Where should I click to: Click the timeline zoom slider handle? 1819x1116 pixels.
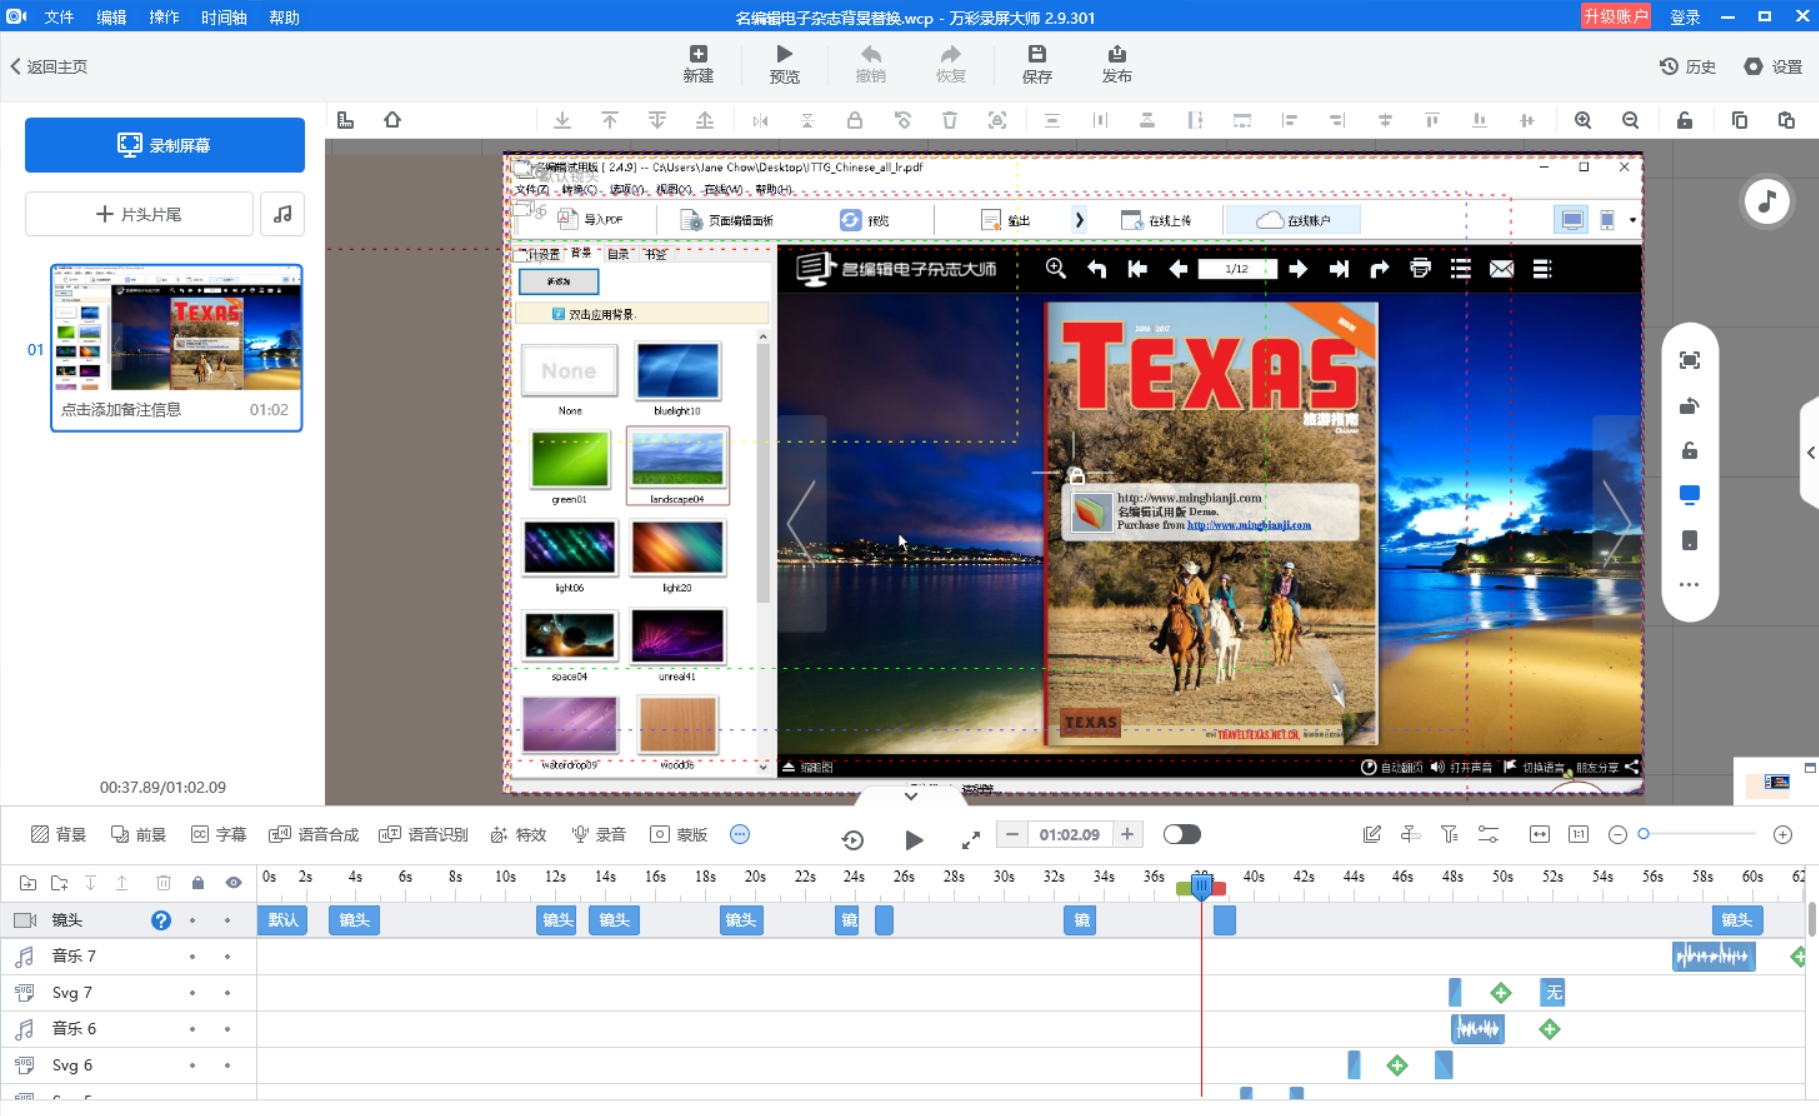click(x=1643, y=834)
